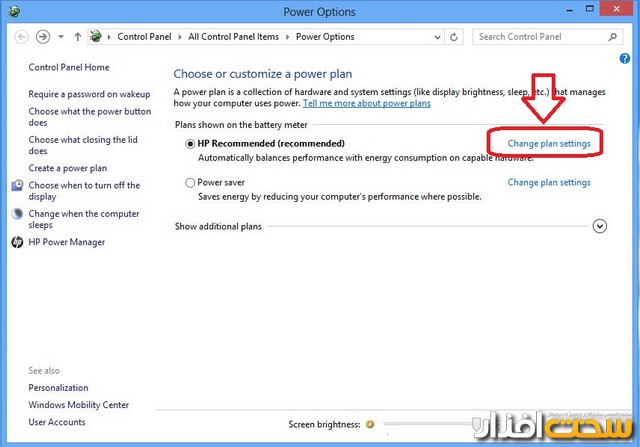
Task: Open Tell me more about power plans
Action: click(x=367, y=103)
